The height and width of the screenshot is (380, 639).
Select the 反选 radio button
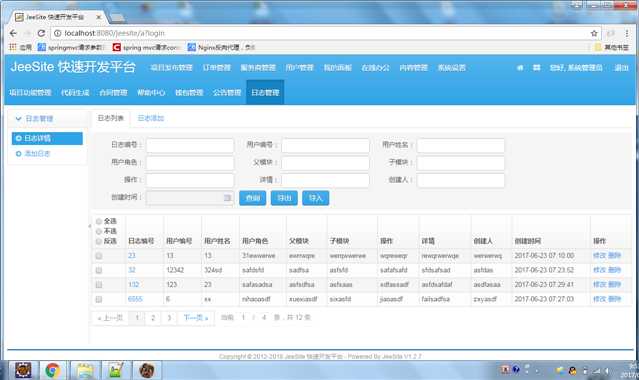[x=99, y=241]
